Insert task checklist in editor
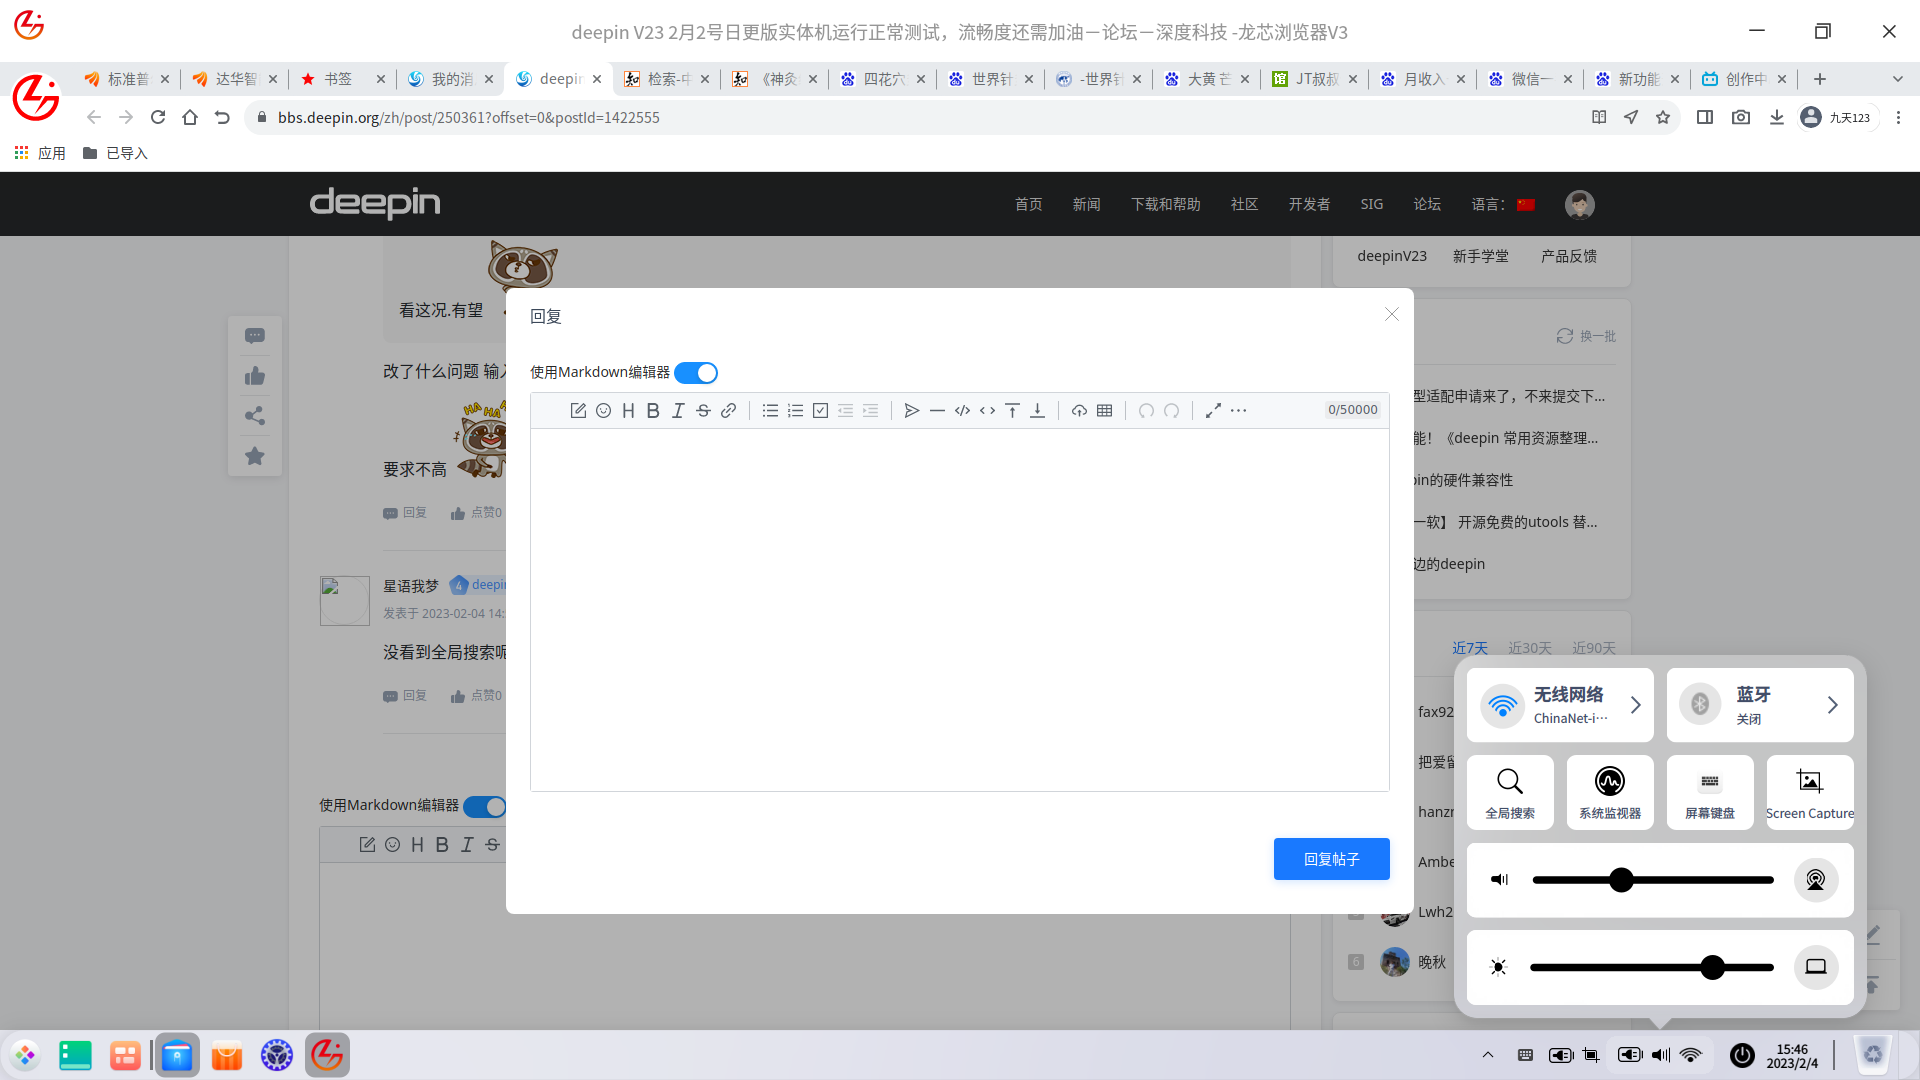Image resolution: width=1920 pixels, height=1080 pixels. pyautogui.click(x=820, y=410)
